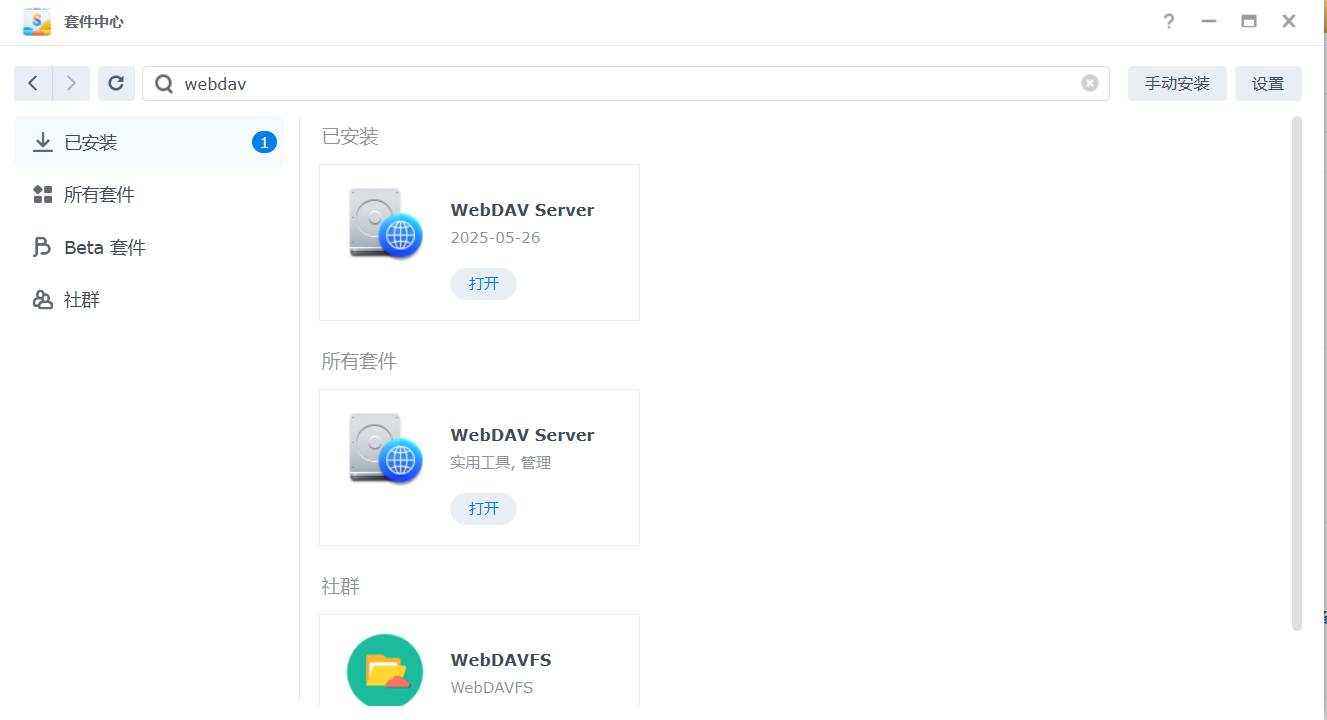Go back with the left arrow button
The width and height of the screenshot is (1327, 720).
pos(33,84)
